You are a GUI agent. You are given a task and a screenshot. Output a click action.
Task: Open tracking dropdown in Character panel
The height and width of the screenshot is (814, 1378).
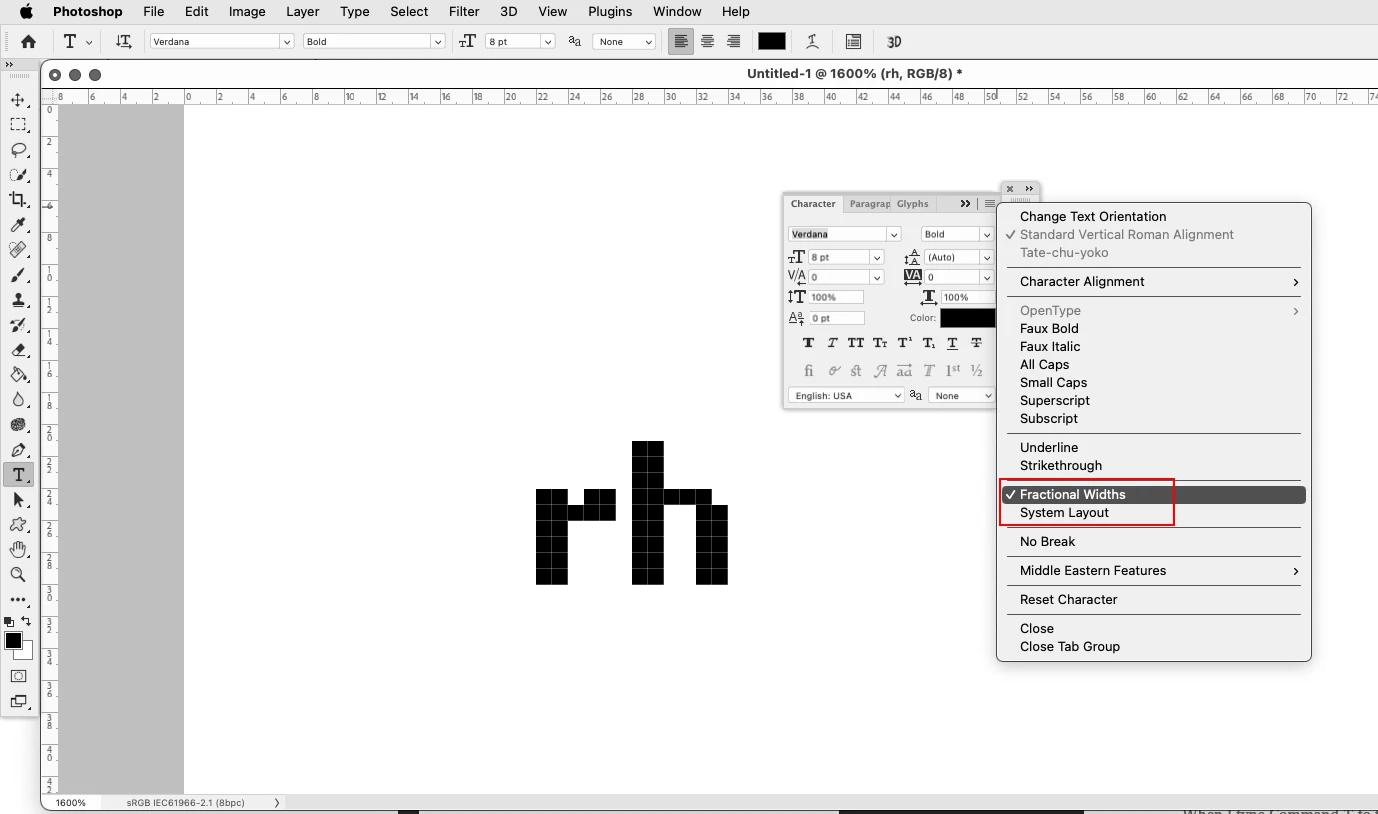pos(986,277)
